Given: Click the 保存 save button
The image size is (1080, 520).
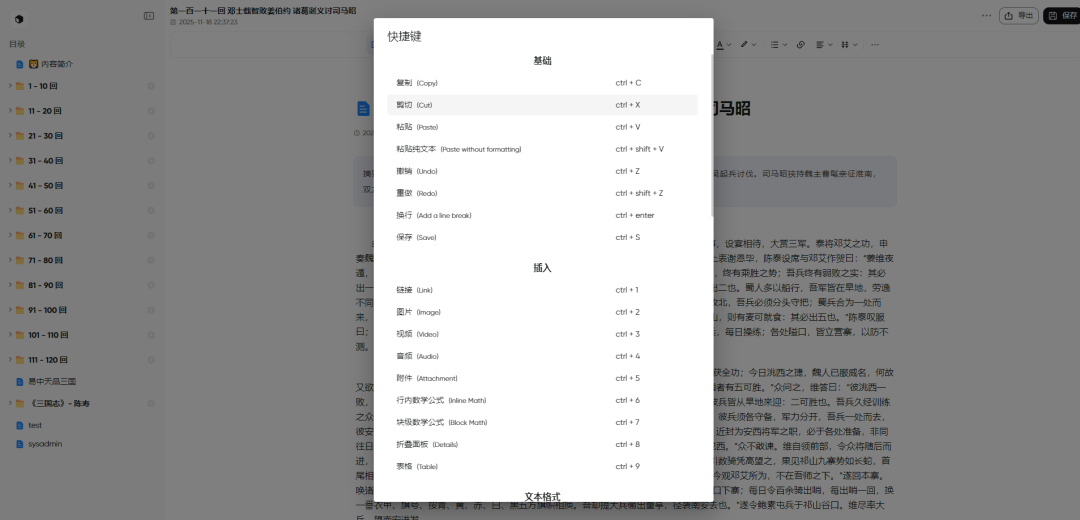Looking at the screenshot, I should coord(1062,15).
